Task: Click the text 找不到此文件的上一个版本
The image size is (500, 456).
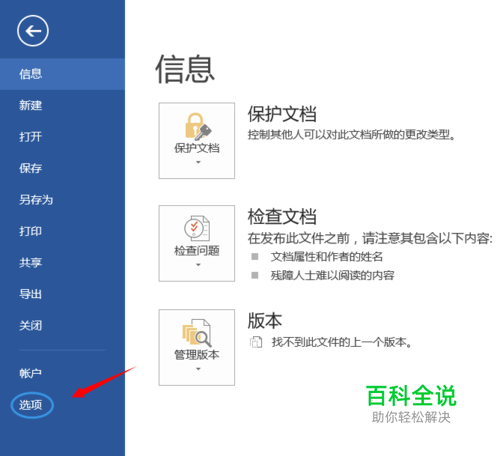Action: (x=341, y=342)
